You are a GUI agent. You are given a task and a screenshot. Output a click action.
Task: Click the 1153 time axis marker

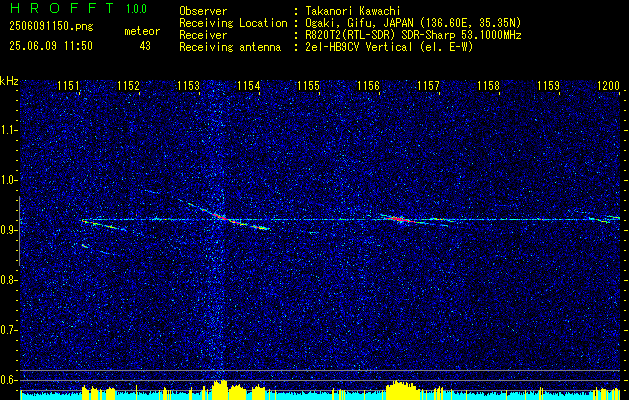click(189, 85)
